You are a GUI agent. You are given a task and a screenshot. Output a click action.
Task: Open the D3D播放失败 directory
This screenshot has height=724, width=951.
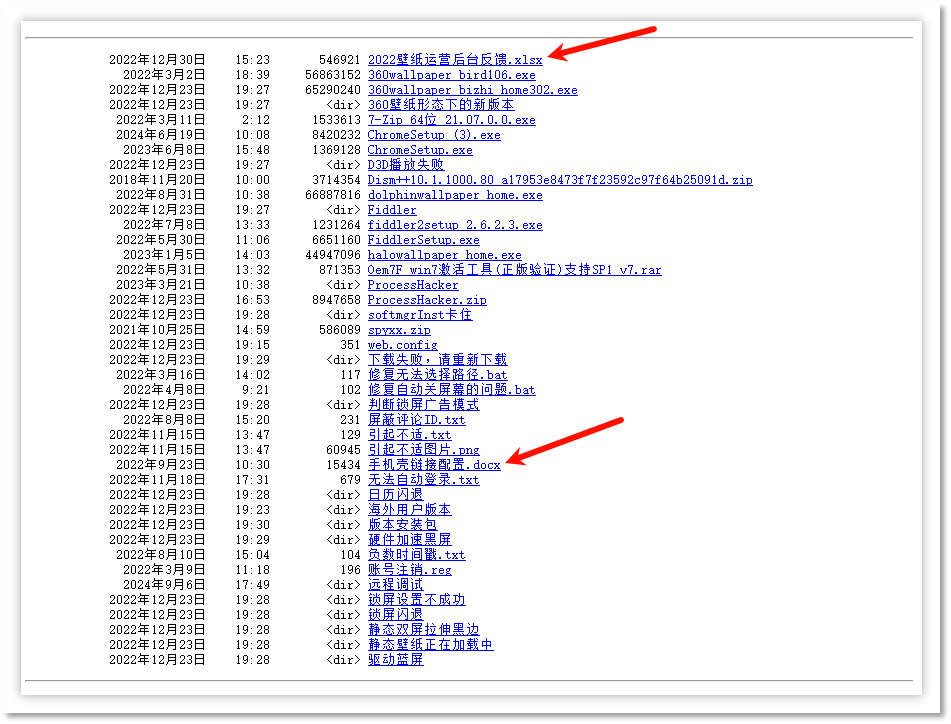(405, 165)
